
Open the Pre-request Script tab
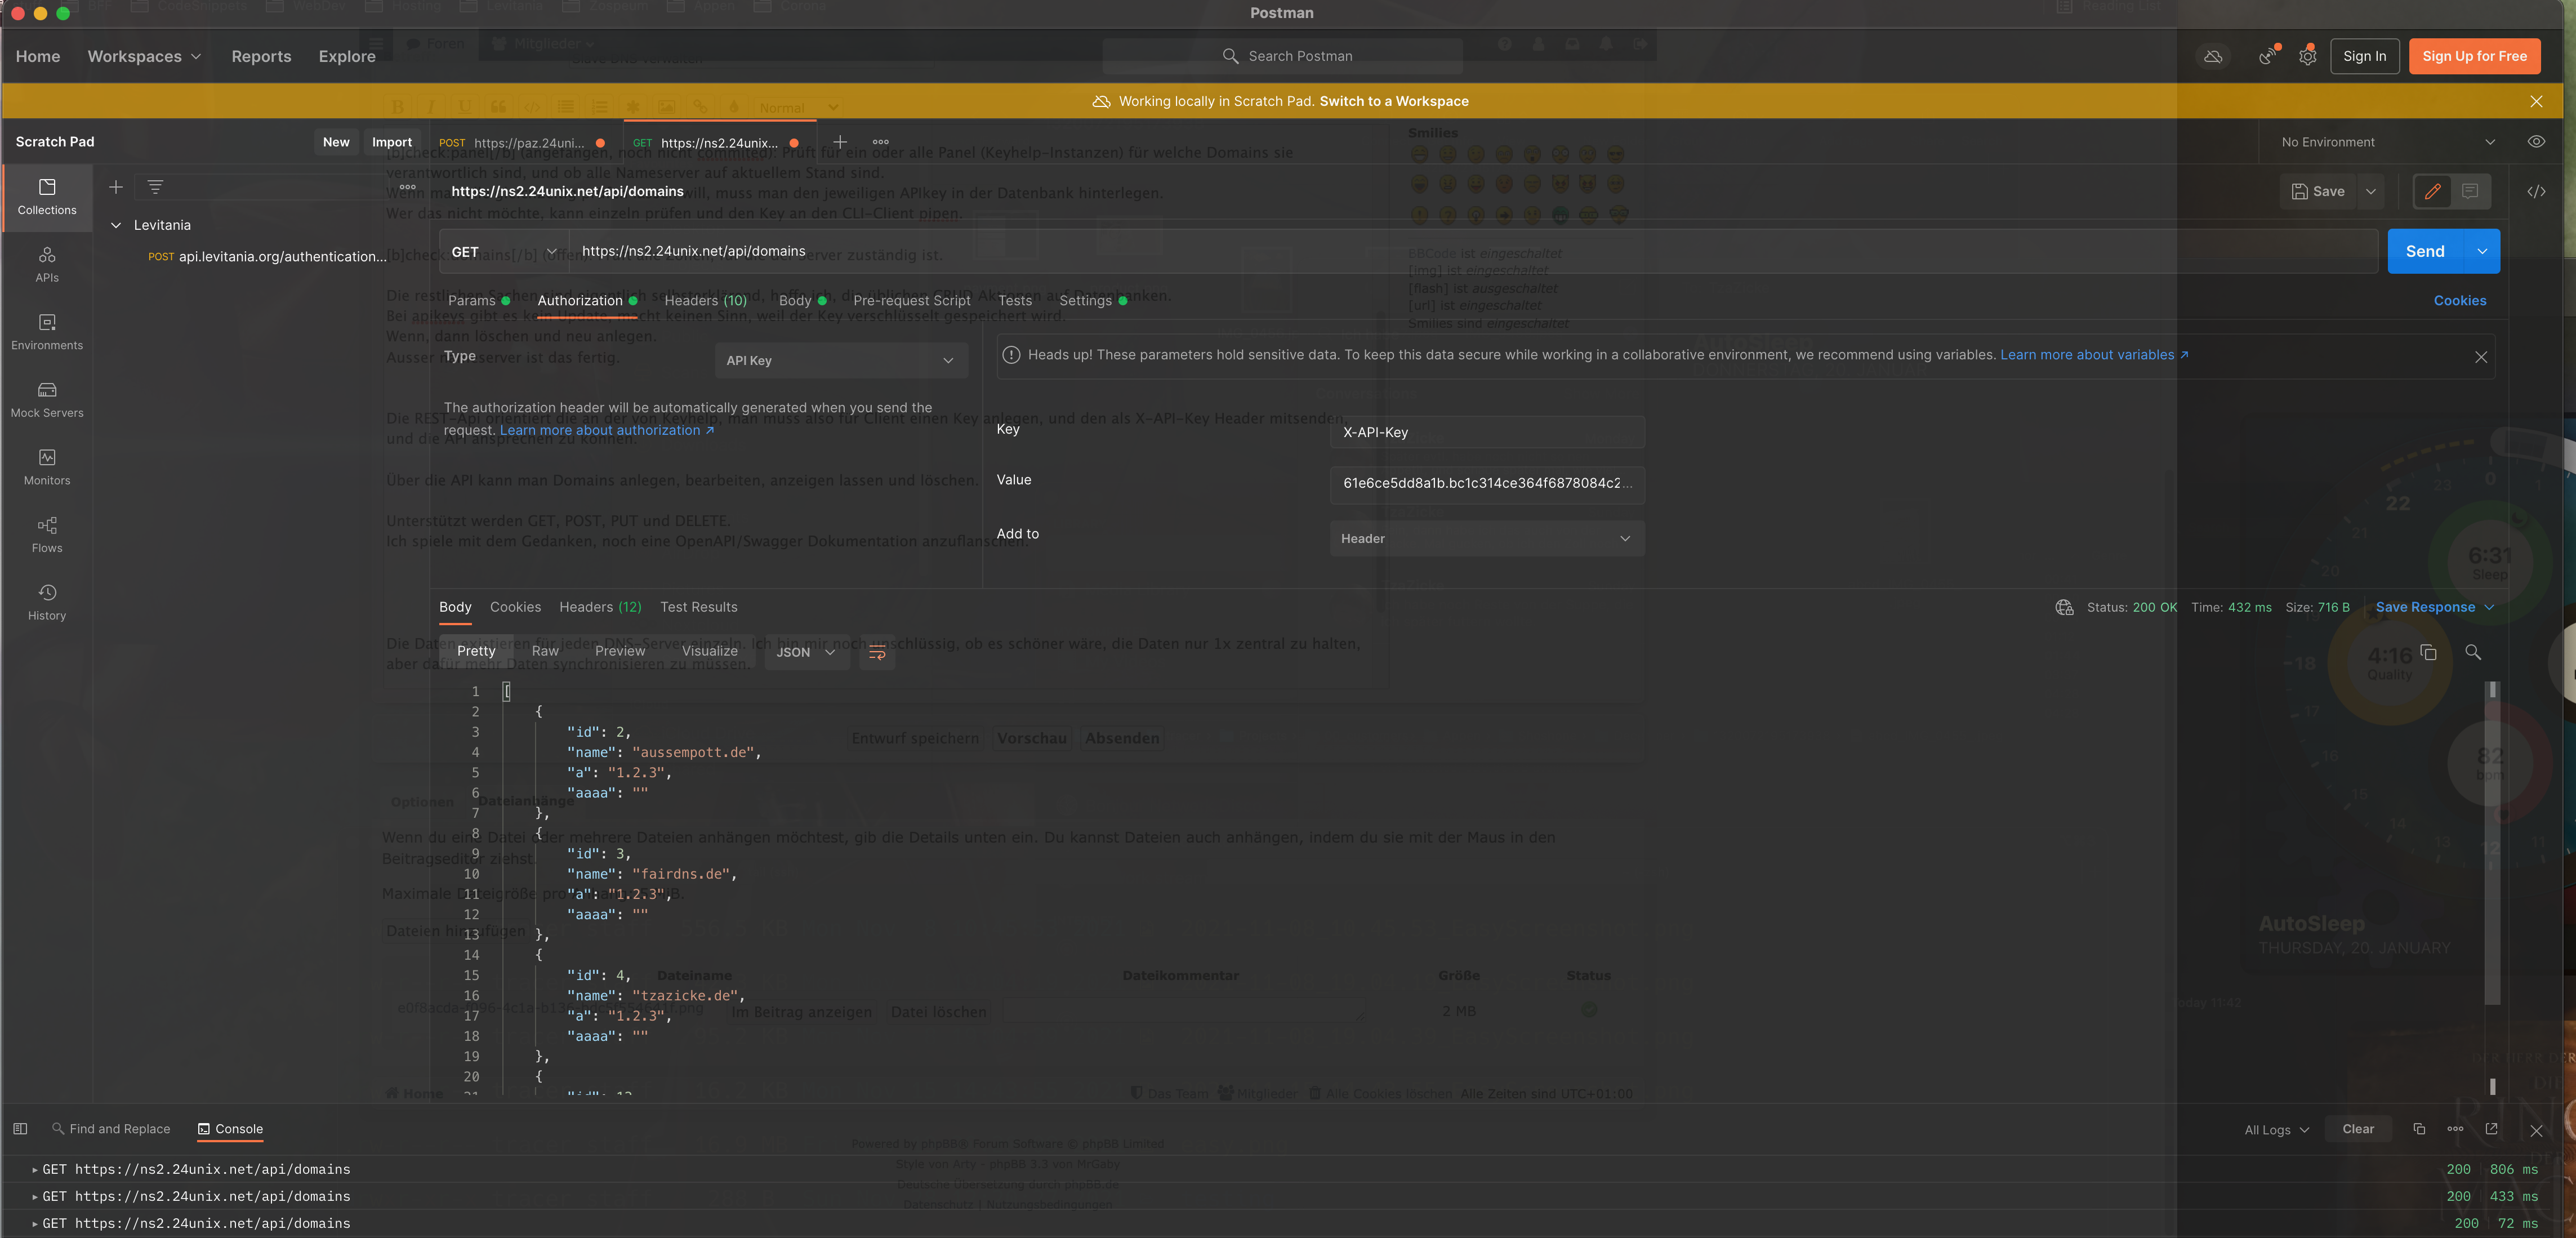[x=911, y=300]
